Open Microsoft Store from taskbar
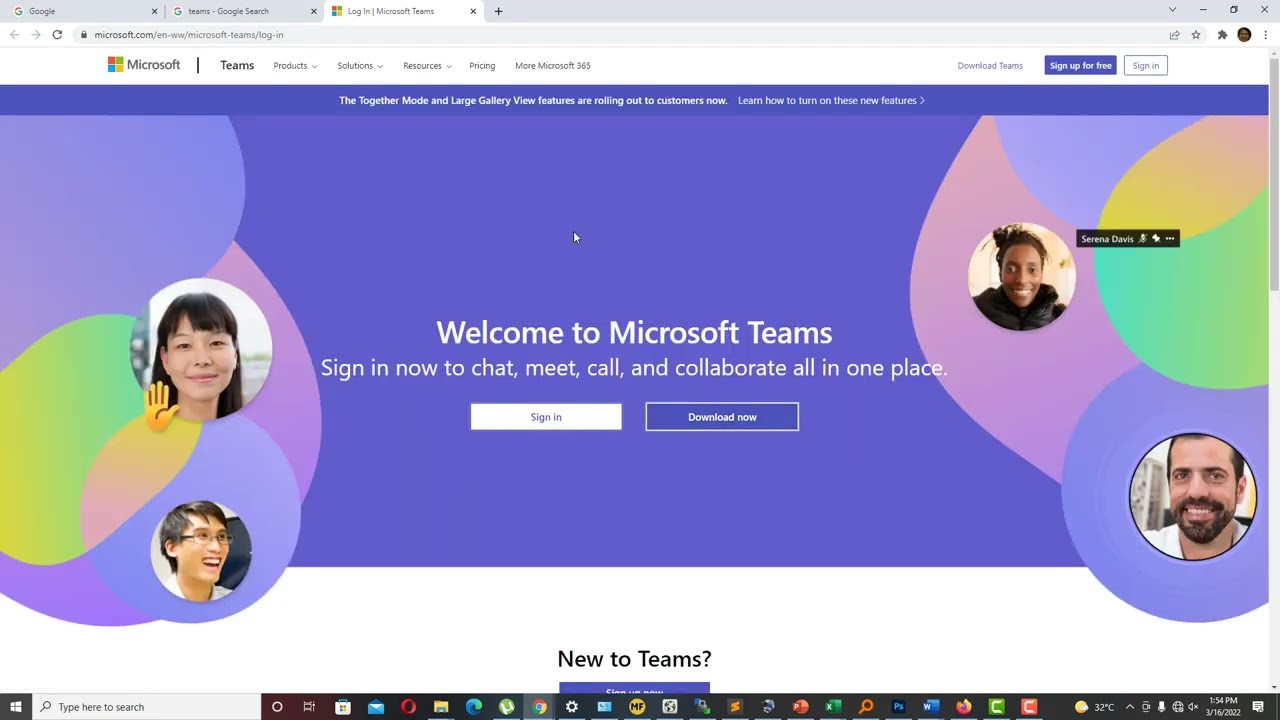The width and height of the screenshot is (1280, 720). pyautogui.click(x=343, y=707)
